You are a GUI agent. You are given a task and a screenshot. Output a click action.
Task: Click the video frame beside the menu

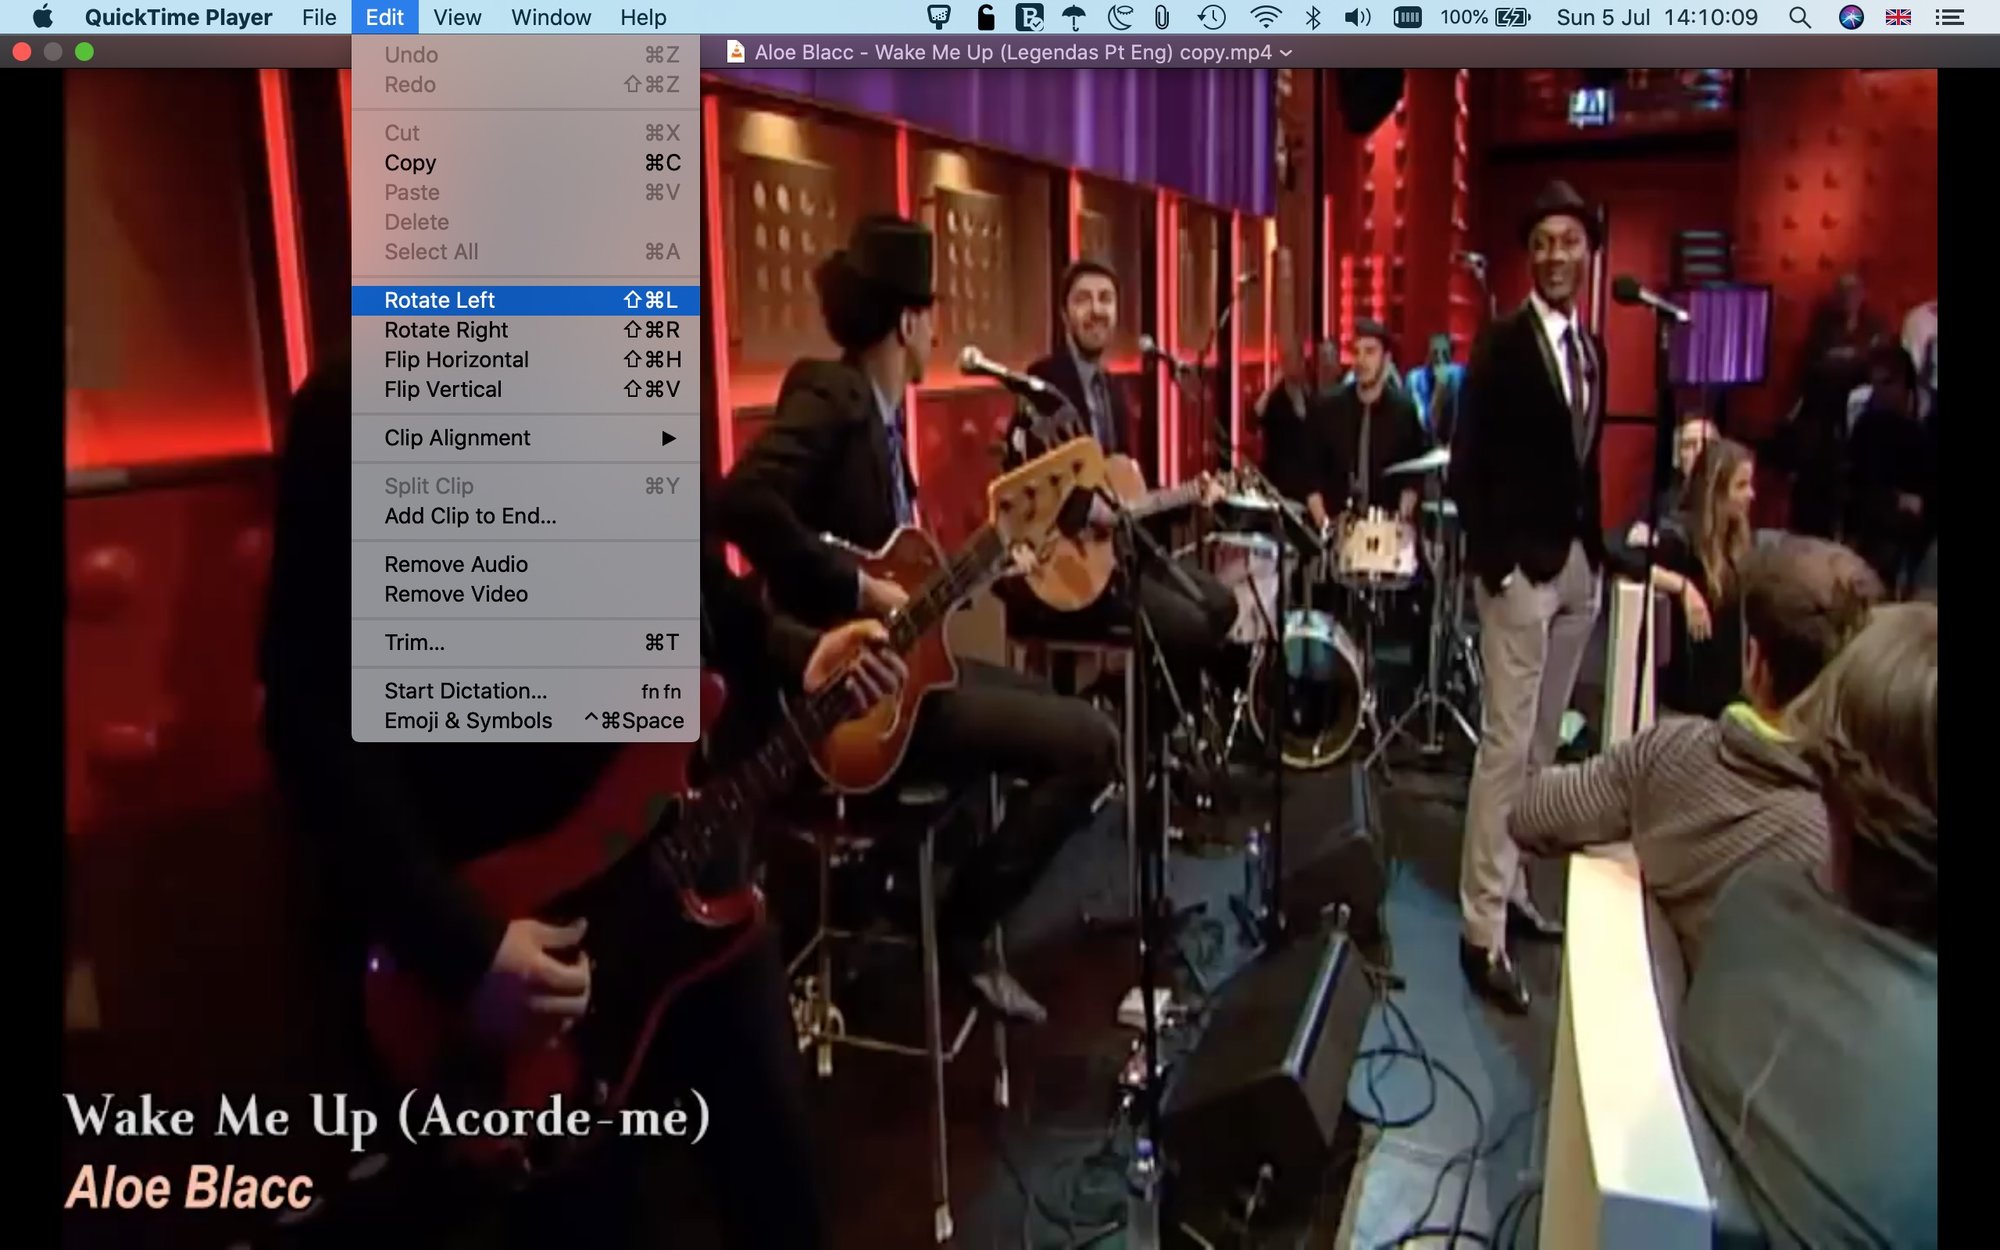1318,659
